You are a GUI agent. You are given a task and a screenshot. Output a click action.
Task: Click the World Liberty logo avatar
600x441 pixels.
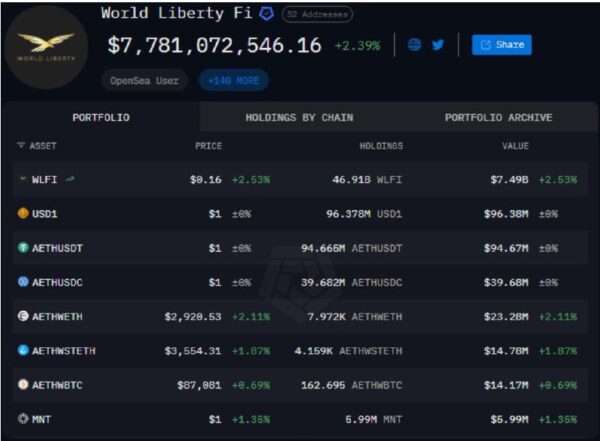pos(47,47)
